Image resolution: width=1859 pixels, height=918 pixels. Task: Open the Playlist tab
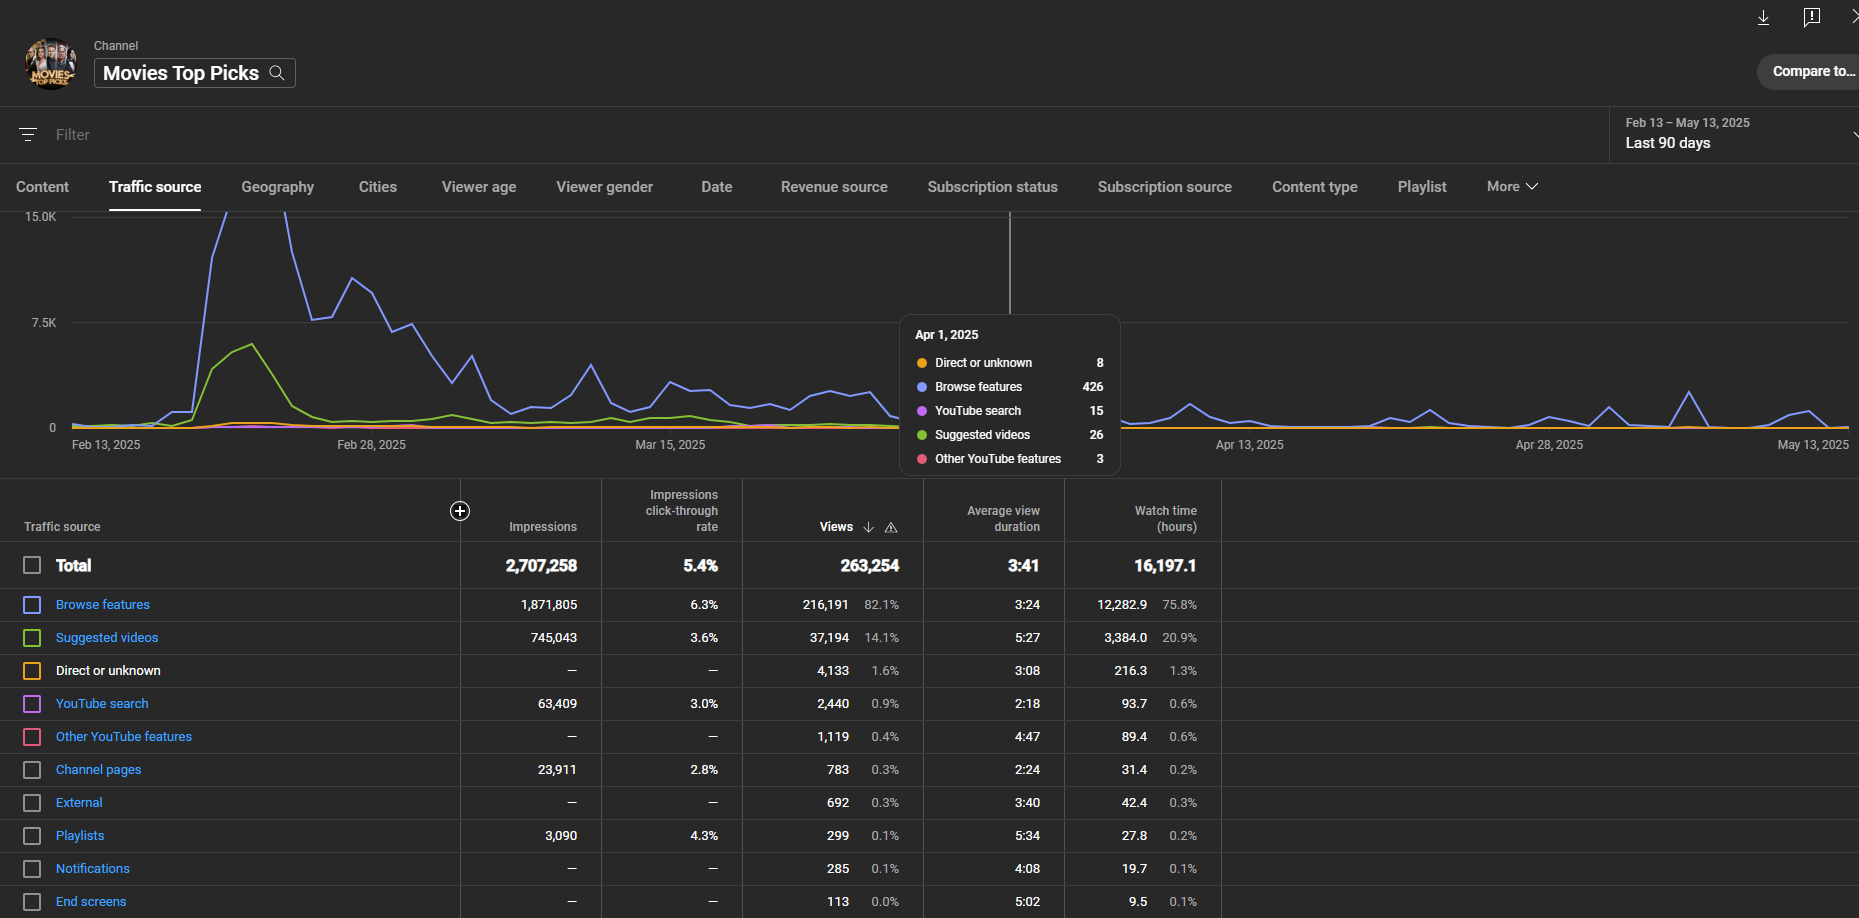(x=1422, y=187)
